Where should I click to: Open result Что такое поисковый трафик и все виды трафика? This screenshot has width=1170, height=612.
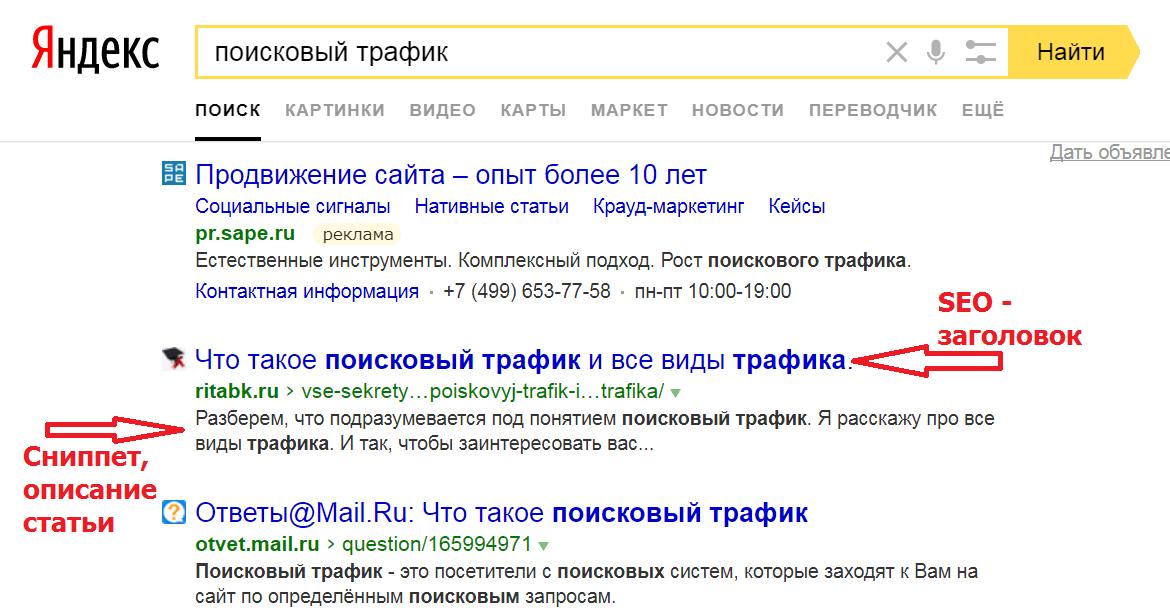pos(523,360)
